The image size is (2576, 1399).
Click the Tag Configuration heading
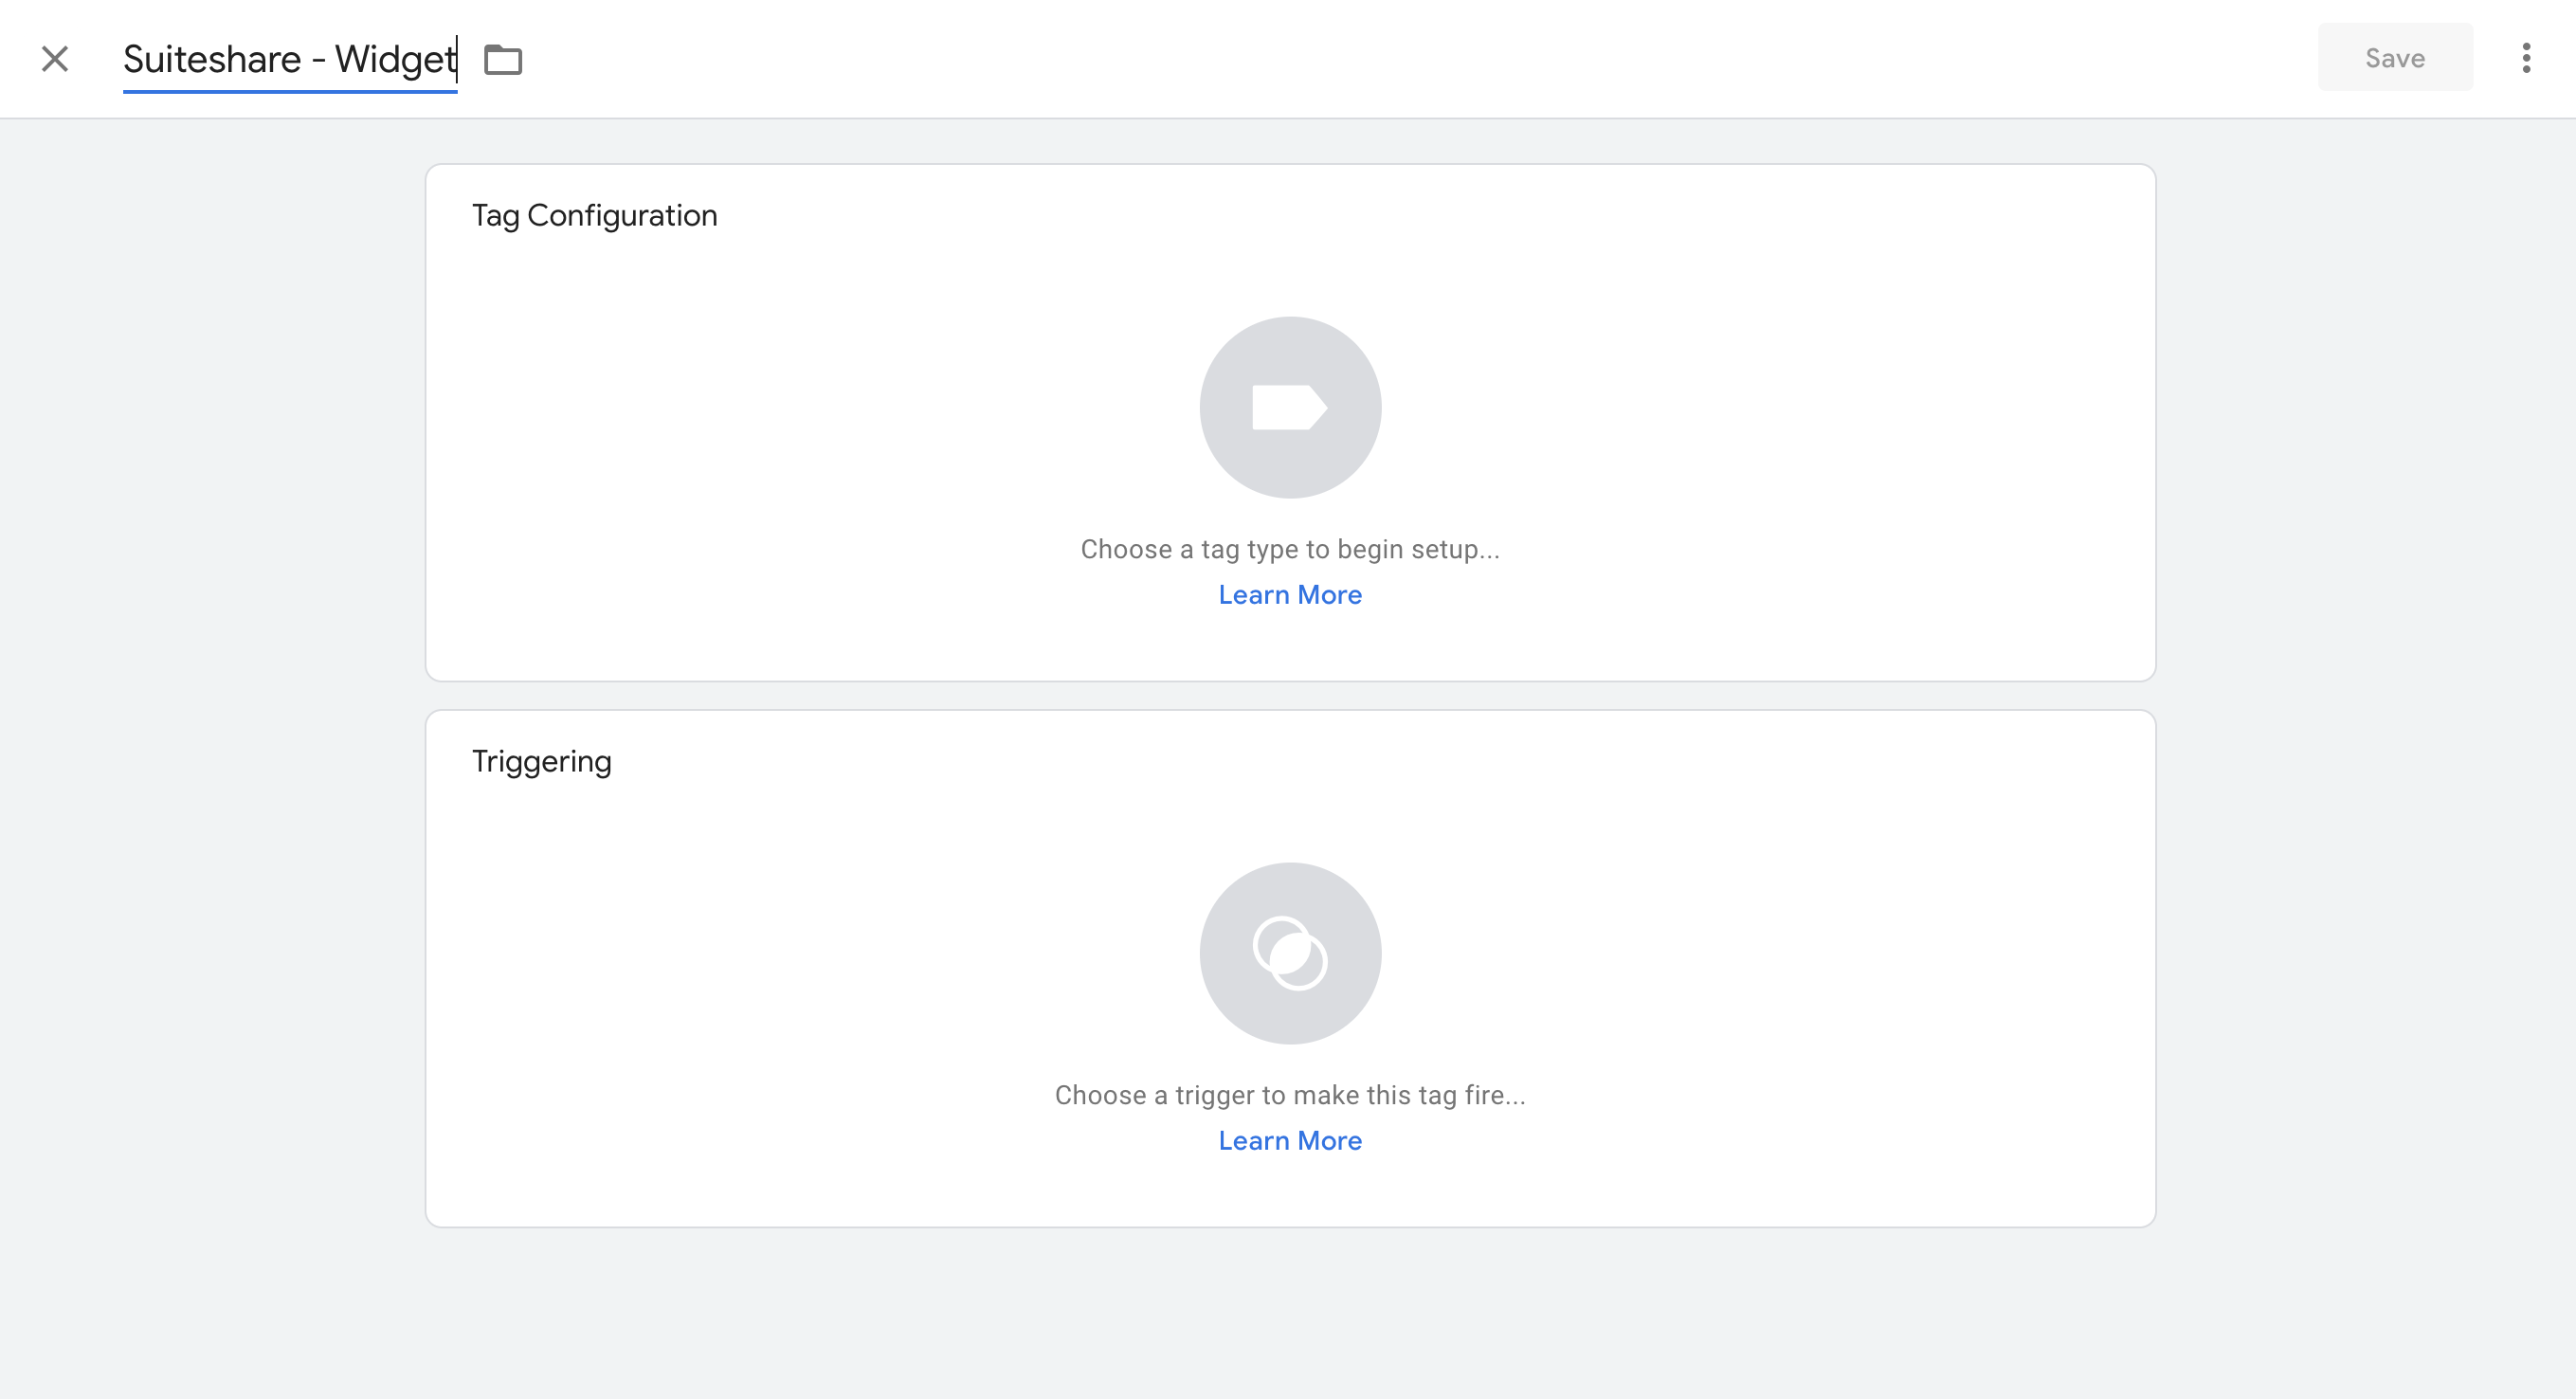595,215
